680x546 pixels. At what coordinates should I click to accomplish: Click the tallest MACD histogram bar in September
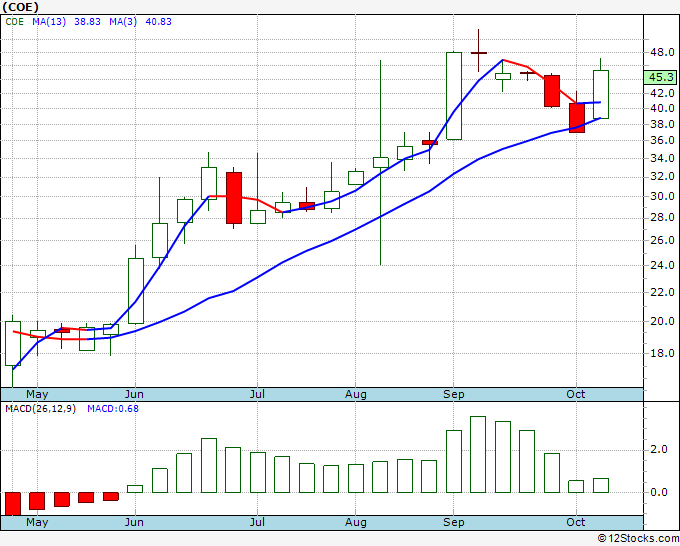(478, 454)
